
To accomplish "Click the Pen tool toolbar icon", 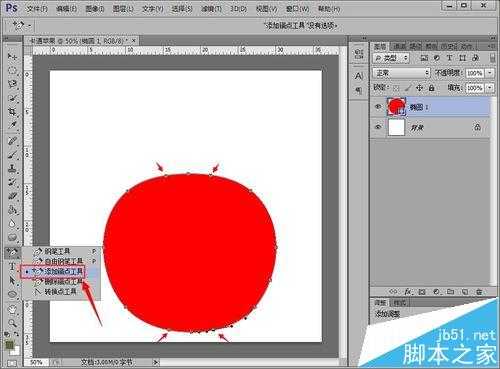I will point(12,253).
